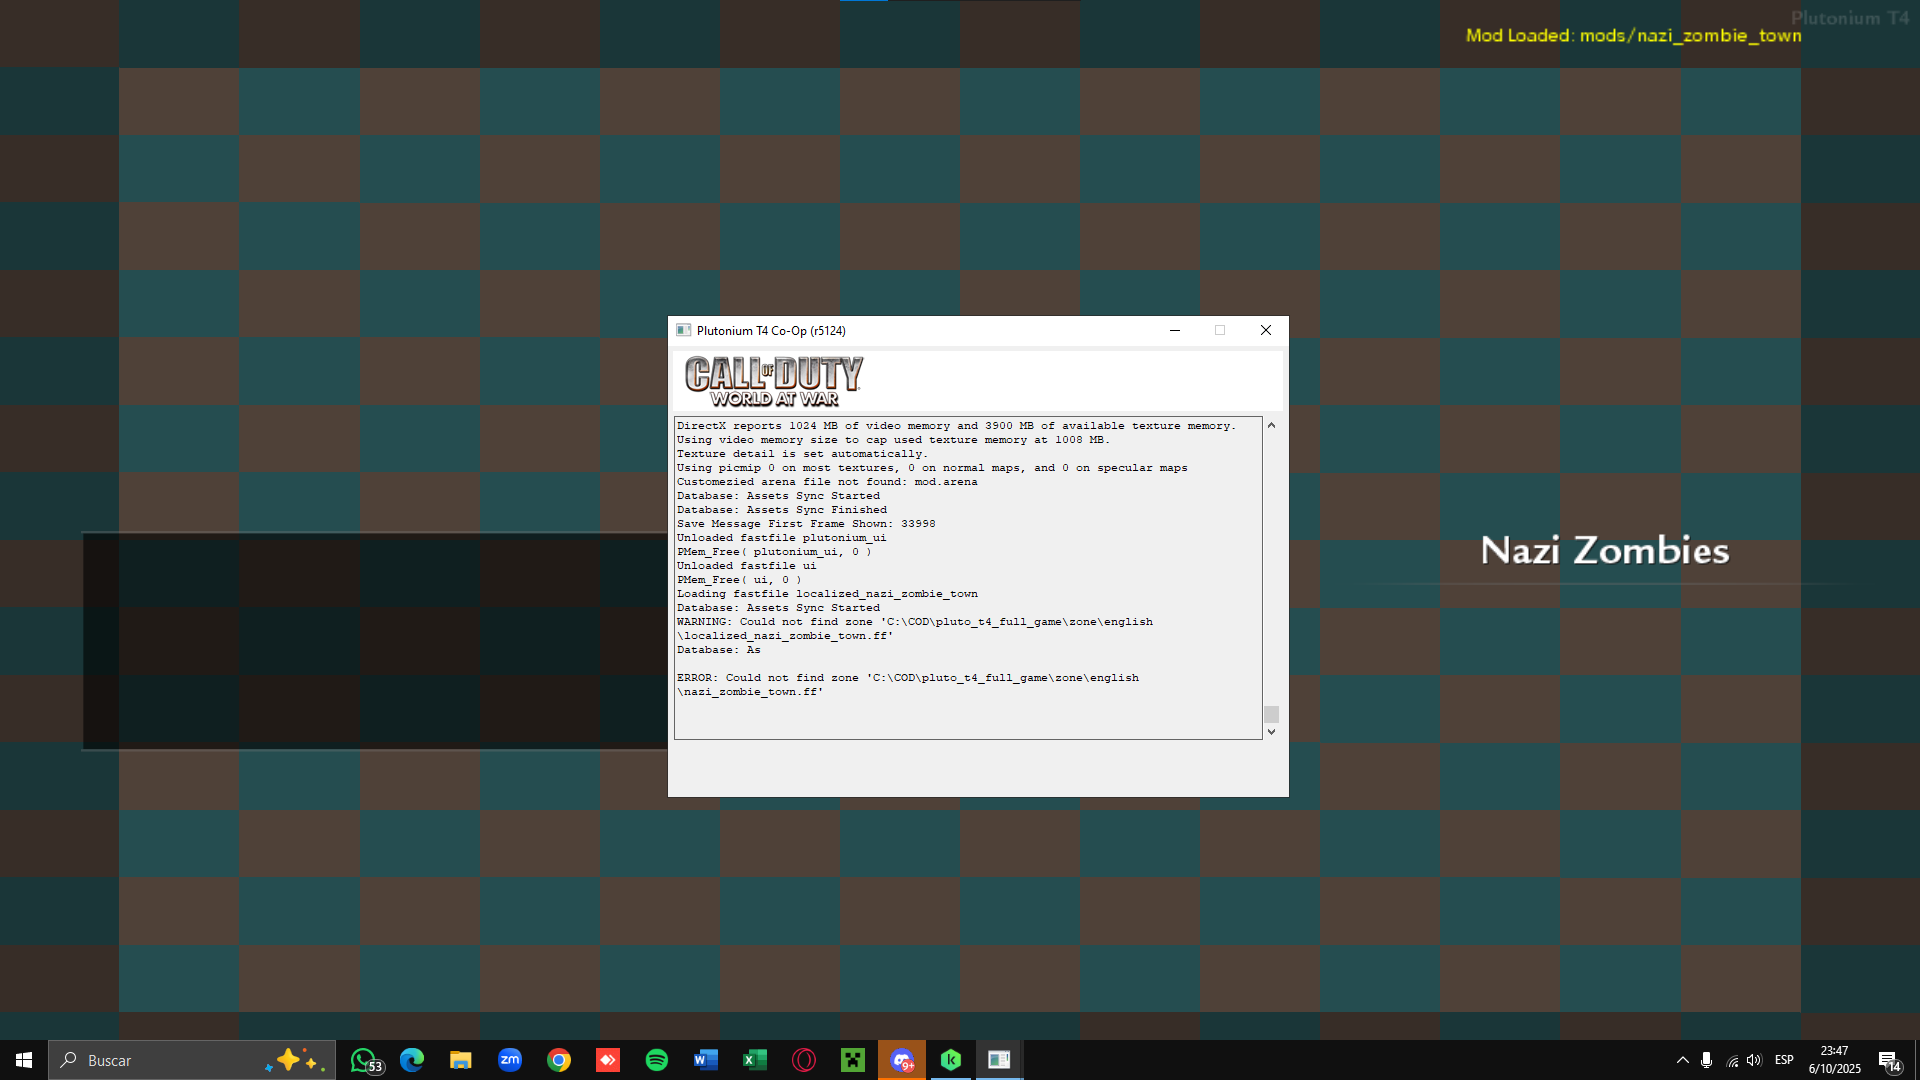Open WhatsApp from the taskbar

(x=365, y=1060)
